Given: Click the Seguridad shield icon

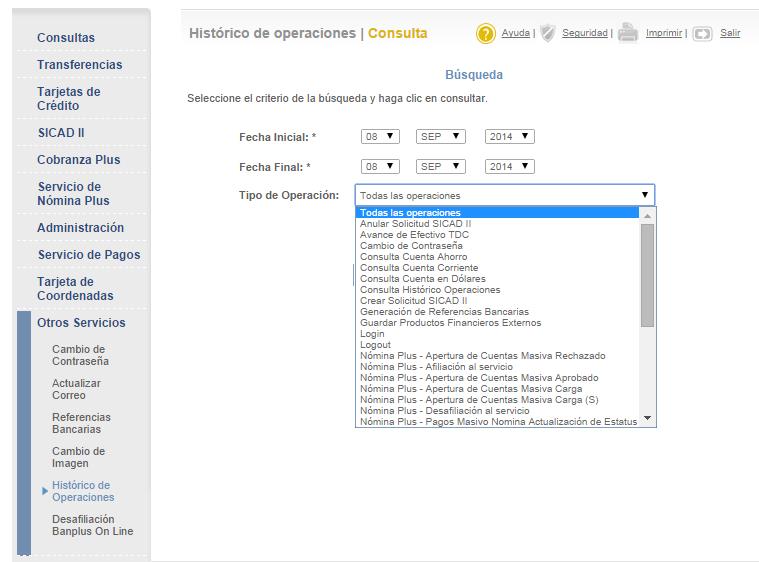Looking at the screenshot, I should (547, 33).
